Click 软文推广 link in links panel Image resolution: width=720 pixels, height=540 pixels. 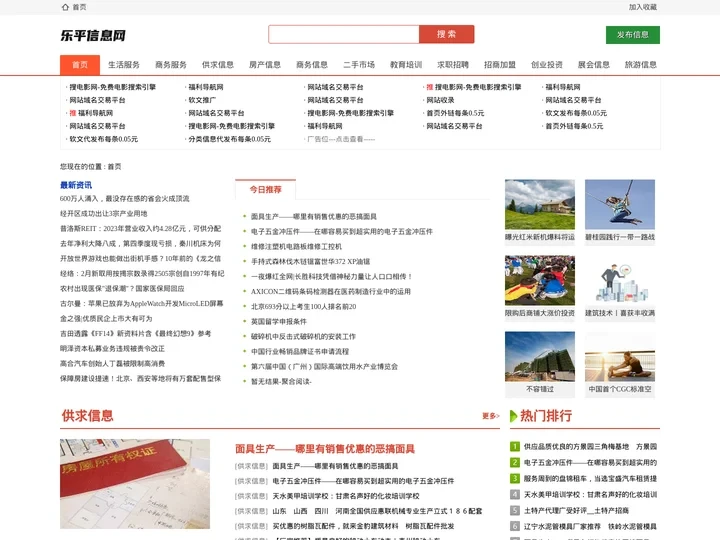coord(202,100)
